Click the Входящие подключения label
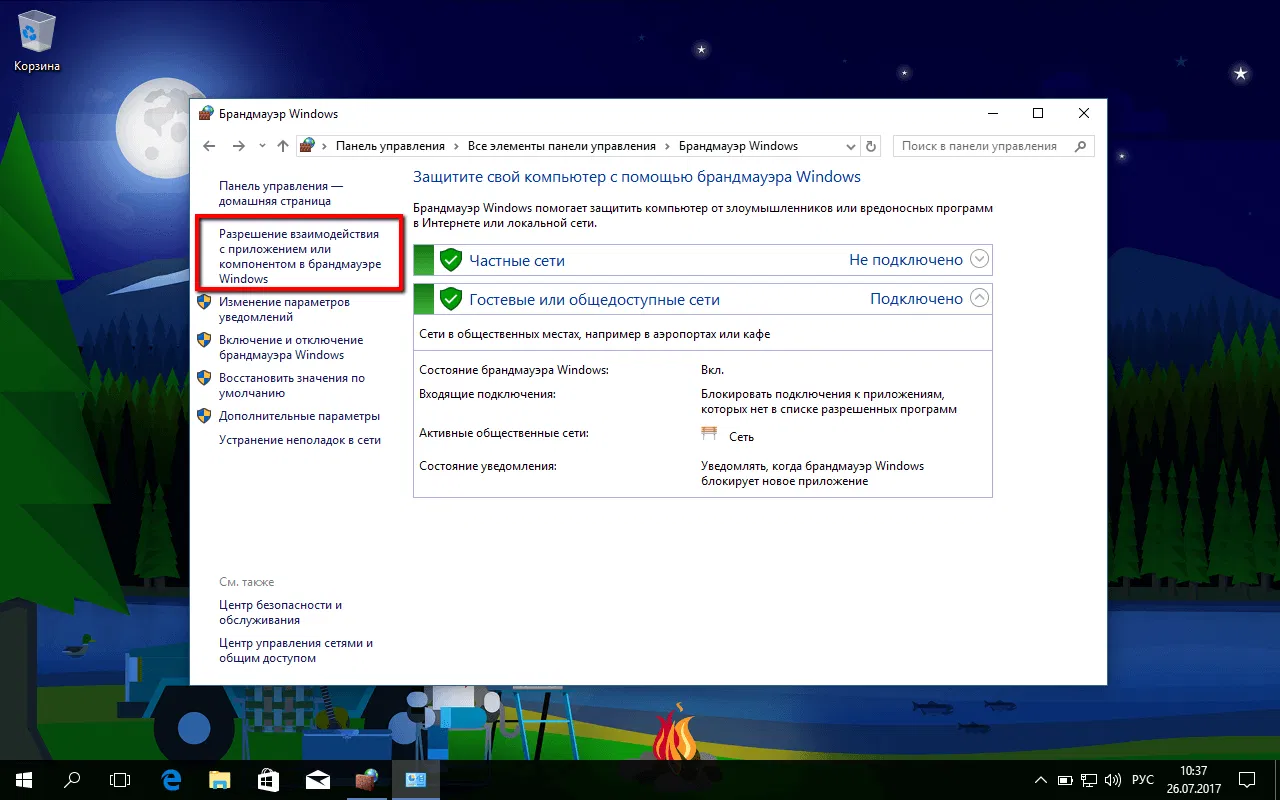 (487, 394)
